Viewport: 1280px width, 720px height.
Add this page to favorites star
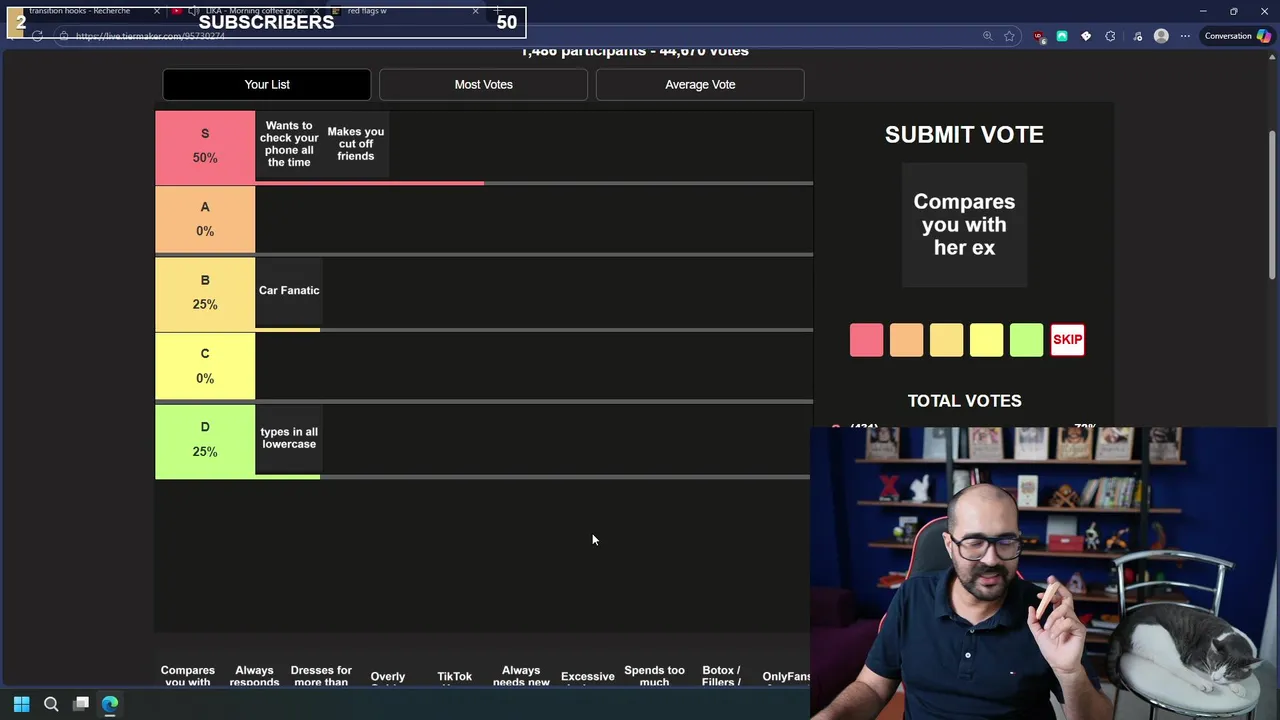1010,36
